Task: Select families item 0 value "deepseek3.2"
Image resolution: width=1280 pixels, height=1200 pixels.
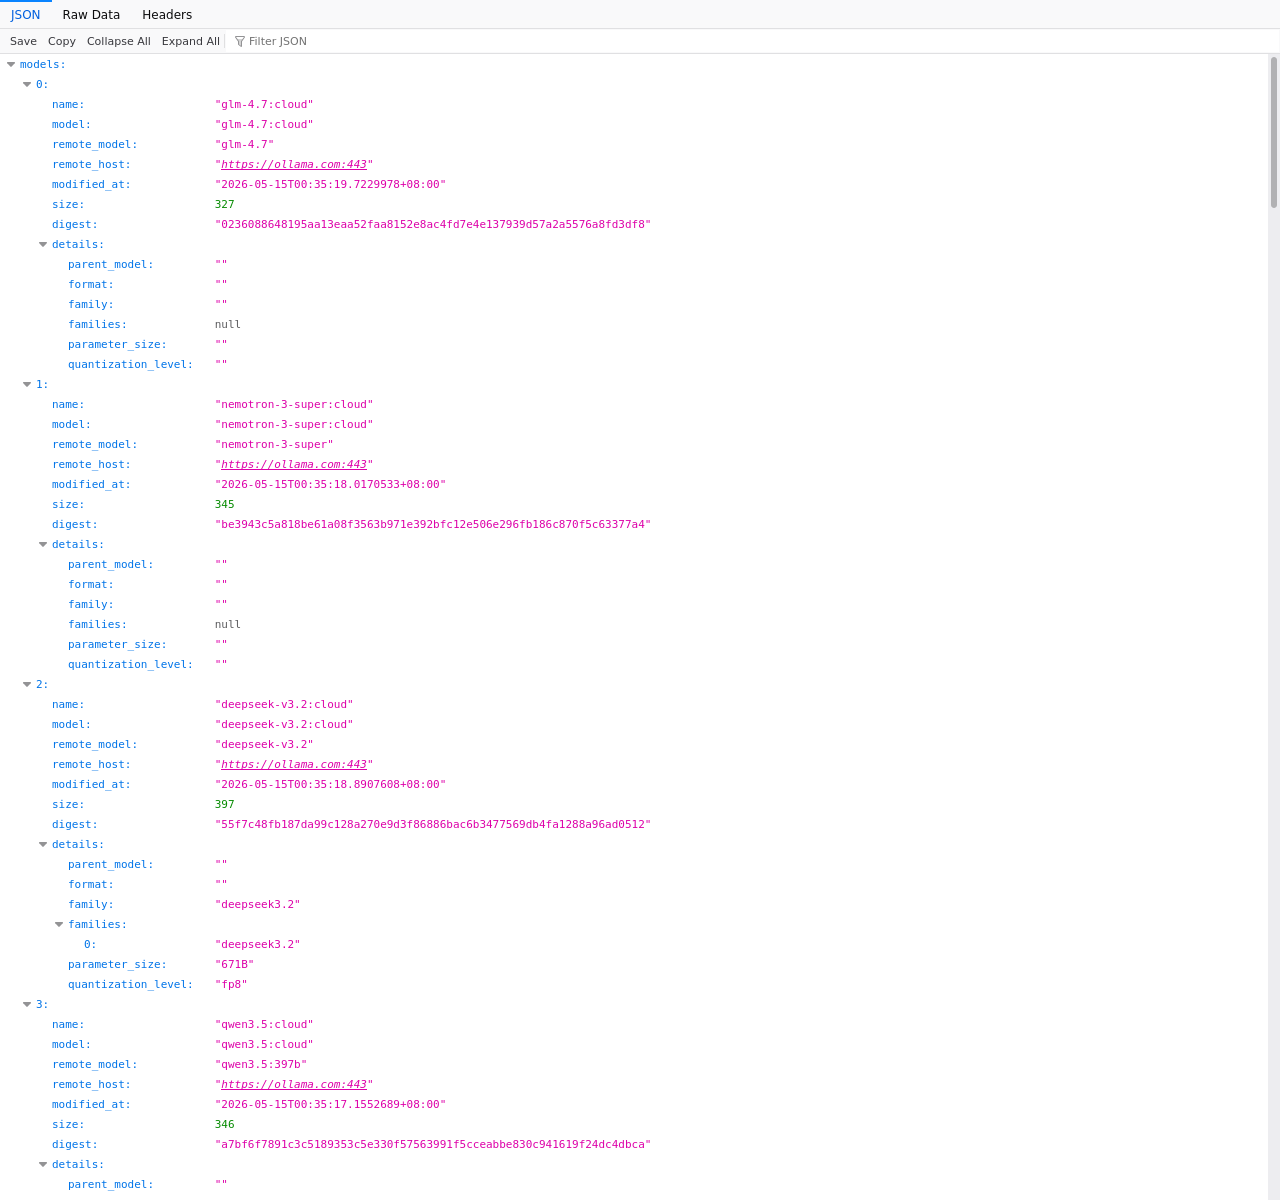Action: [x=258, y=944]
